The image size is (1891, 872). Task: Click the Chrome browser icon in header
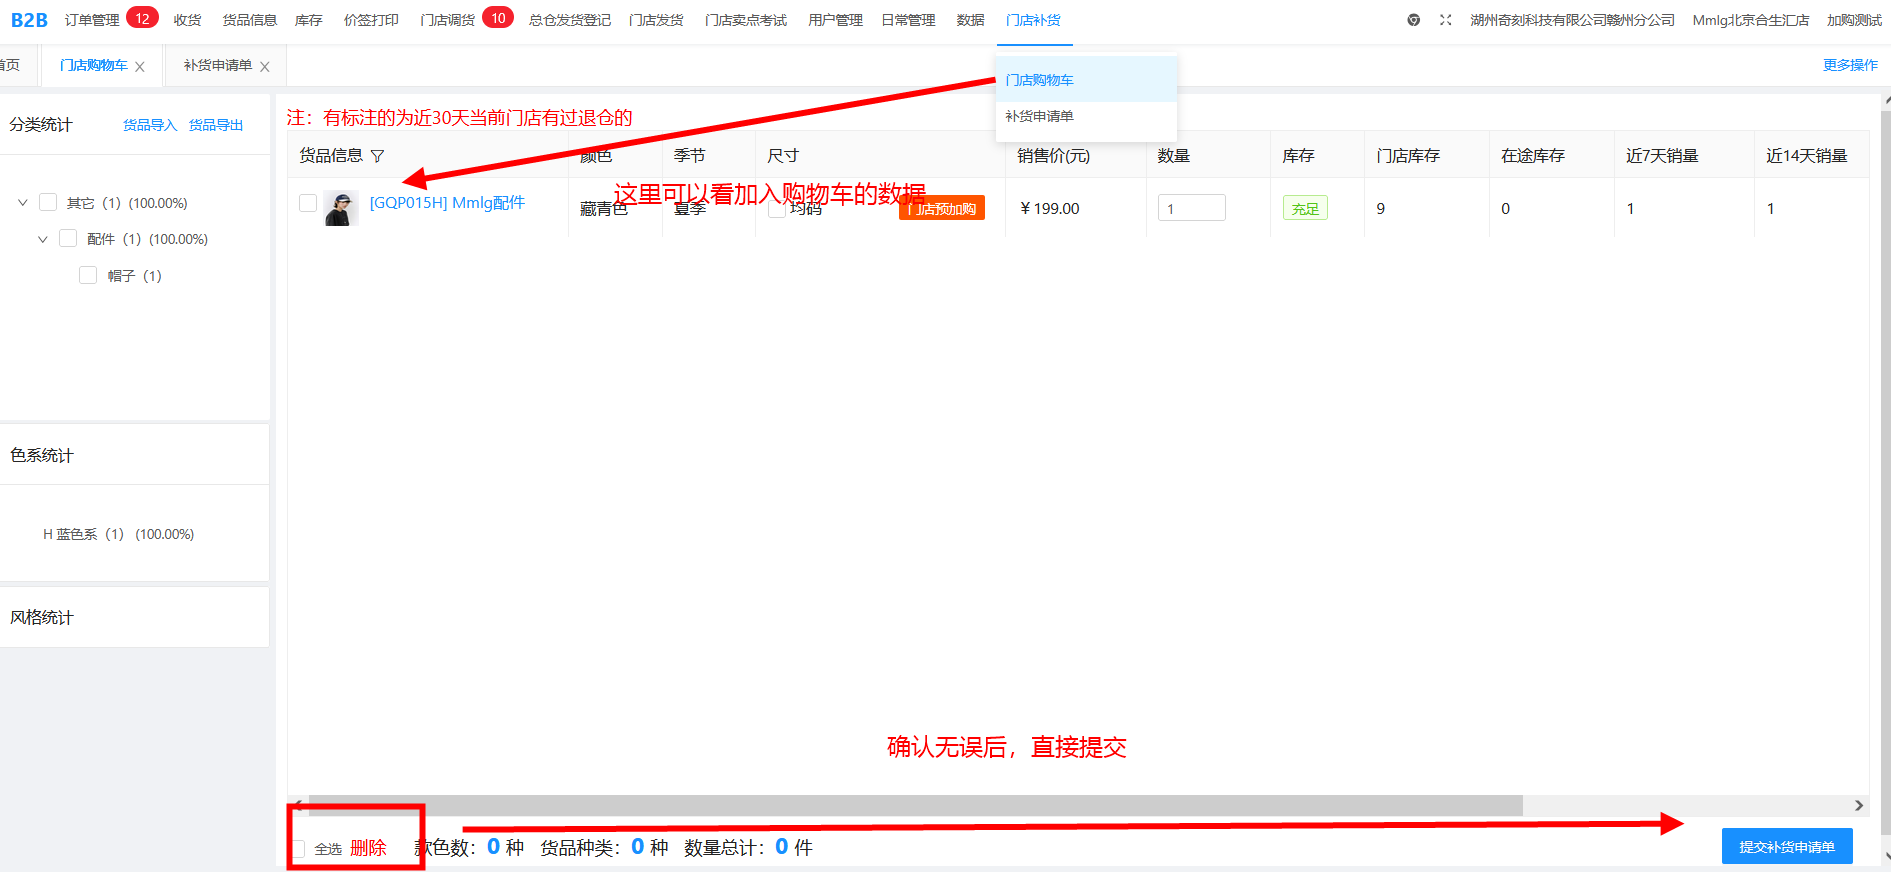(1413, 20)
